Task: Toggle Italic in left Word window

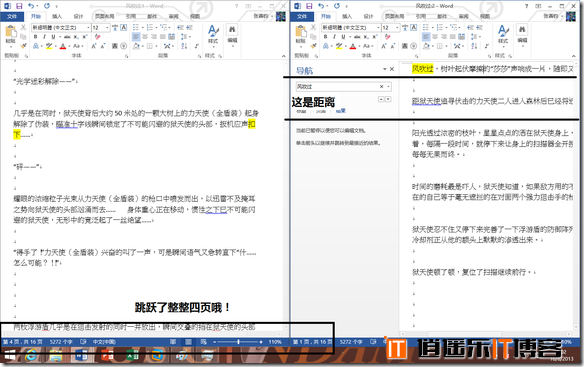Action: pos(44,37)
